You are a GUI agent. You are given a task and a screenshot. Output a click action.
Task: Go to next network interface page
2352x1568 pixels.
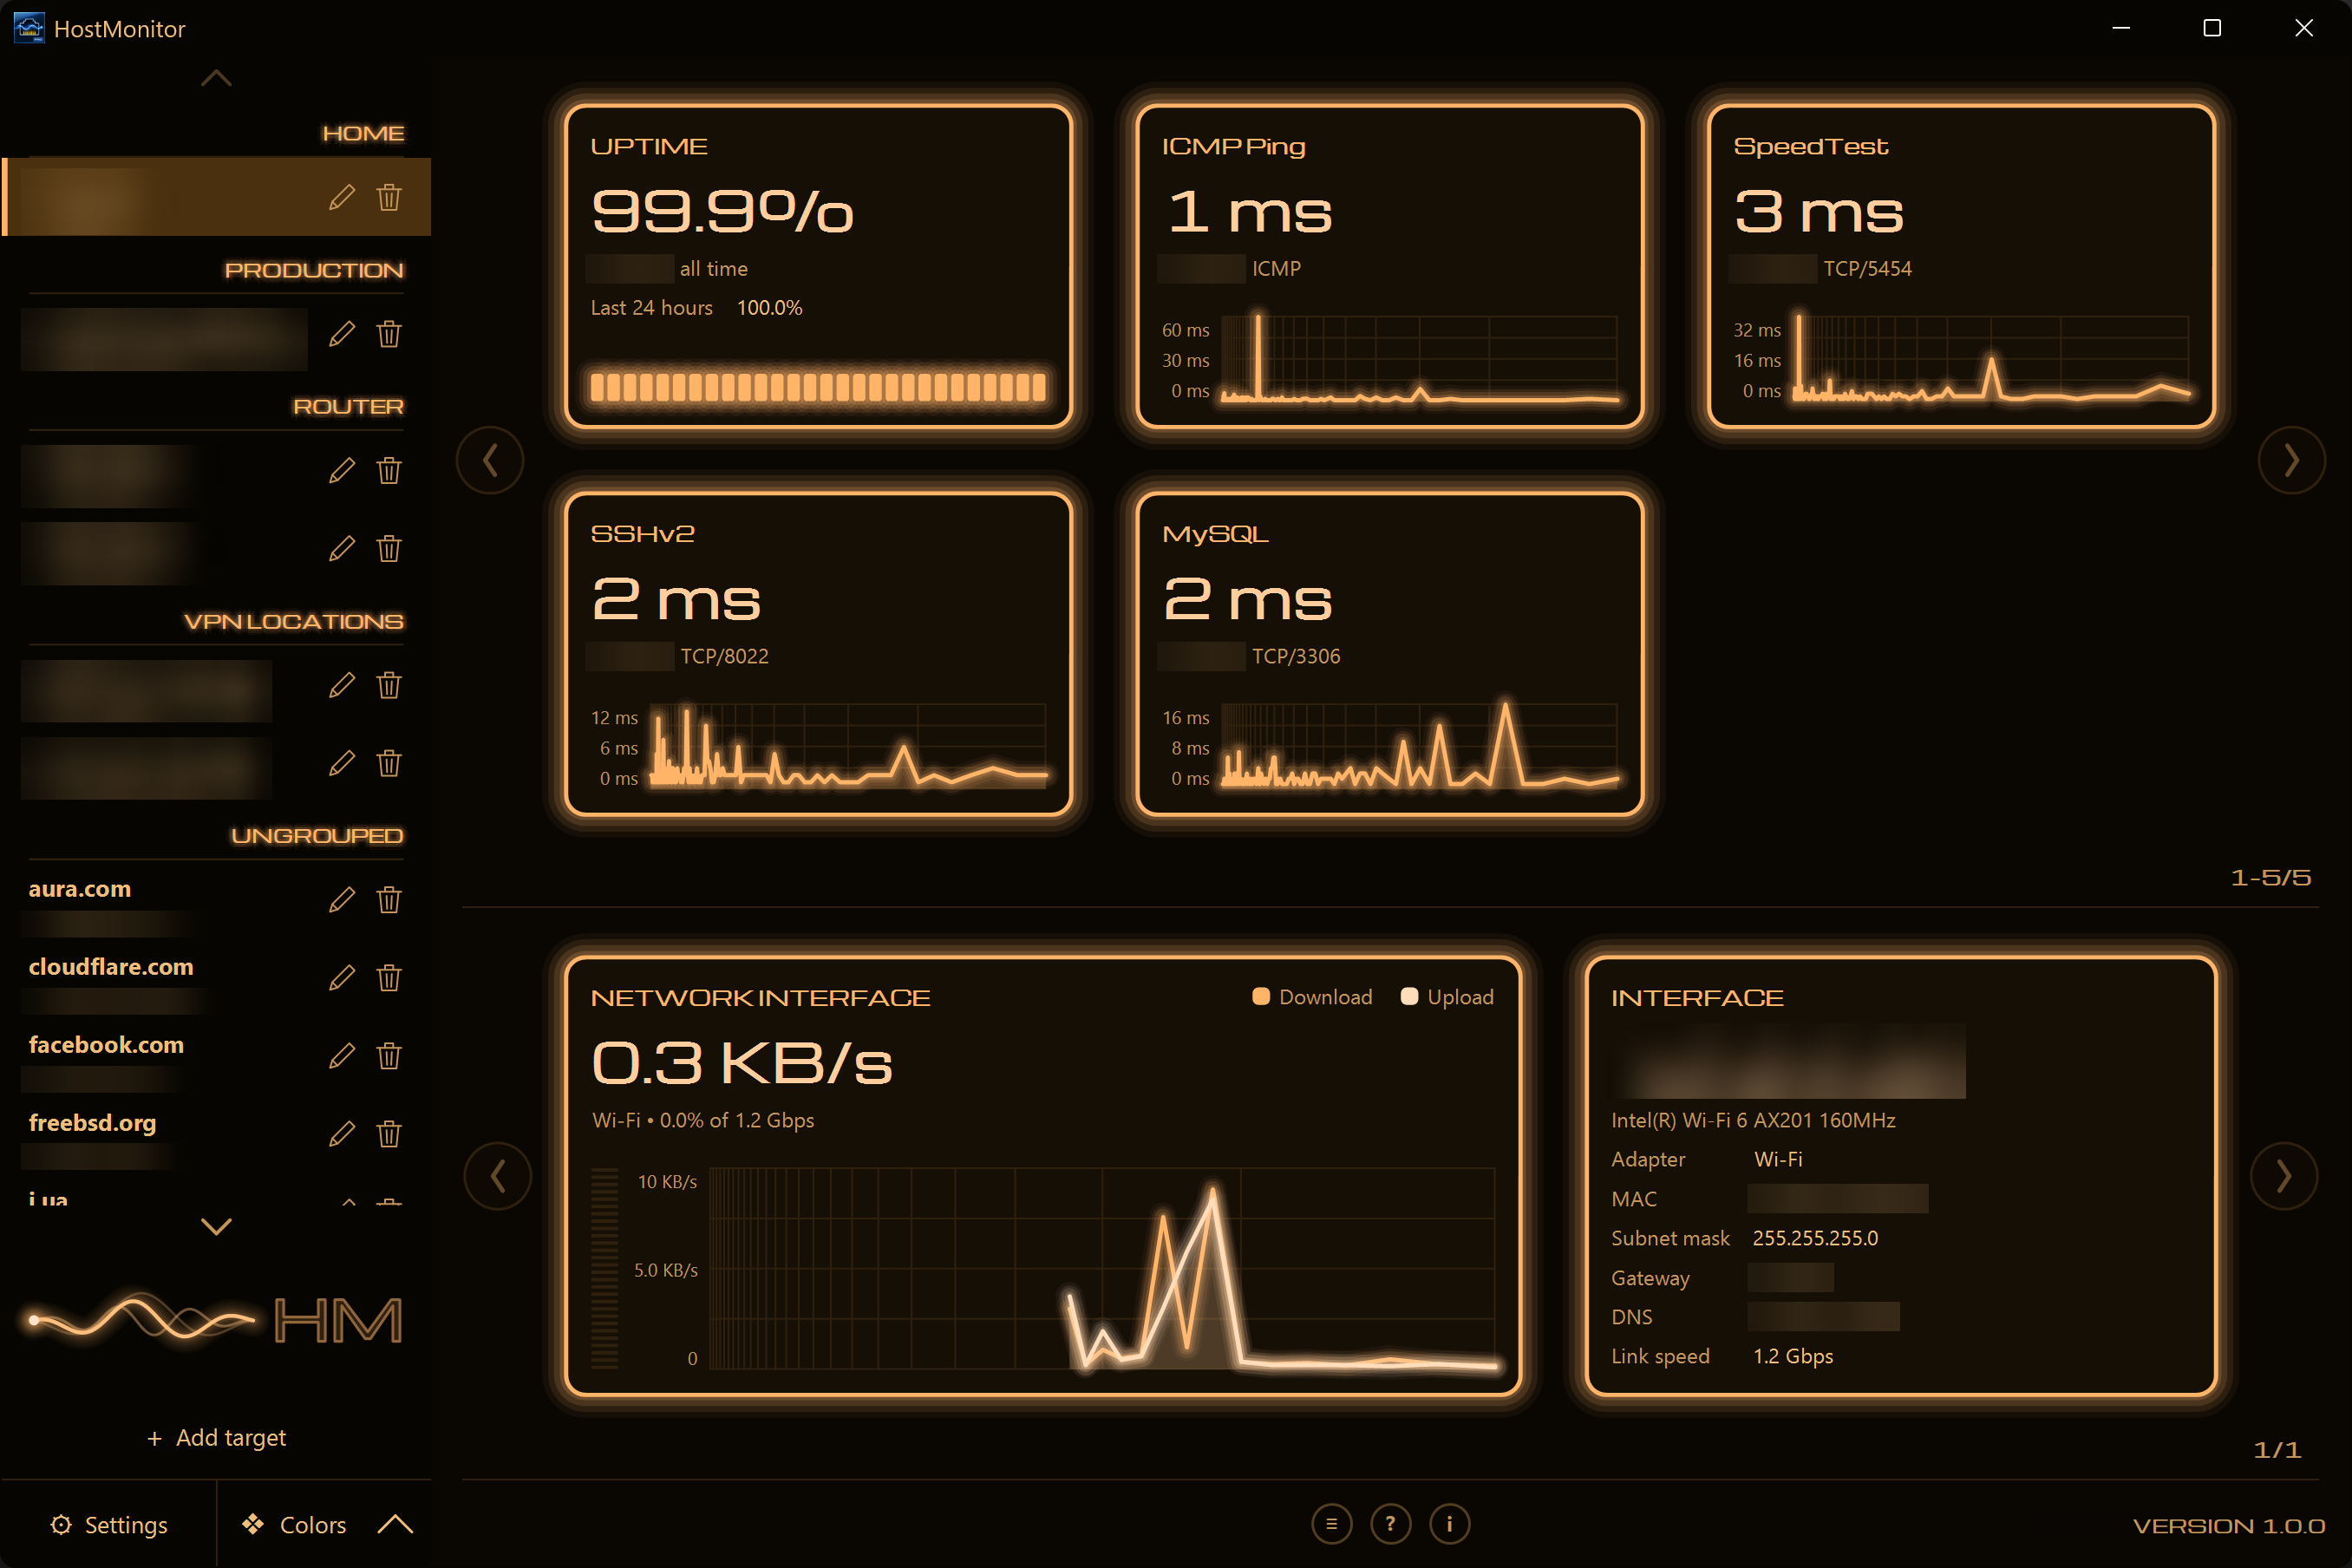pos(2284,1176)
